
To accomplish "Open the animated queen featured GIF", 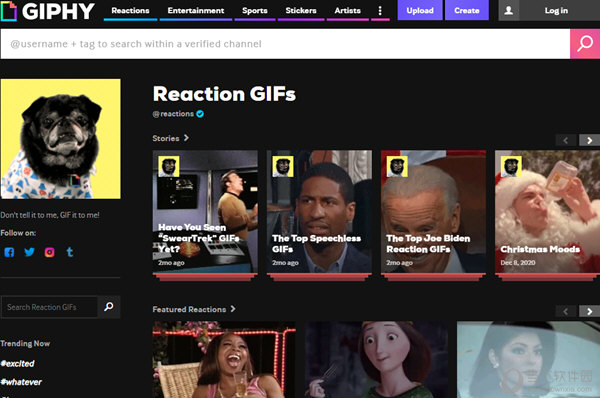I will coord(376,359).
